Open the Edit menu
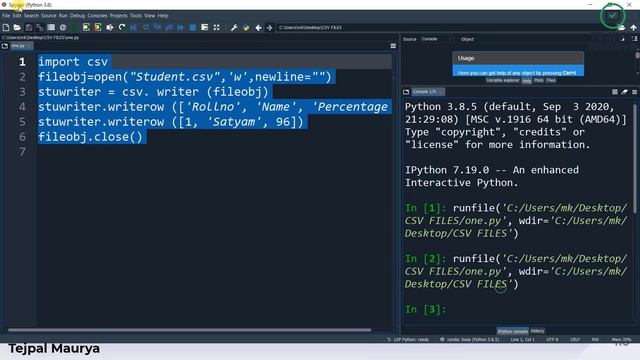 pos(17,16)
